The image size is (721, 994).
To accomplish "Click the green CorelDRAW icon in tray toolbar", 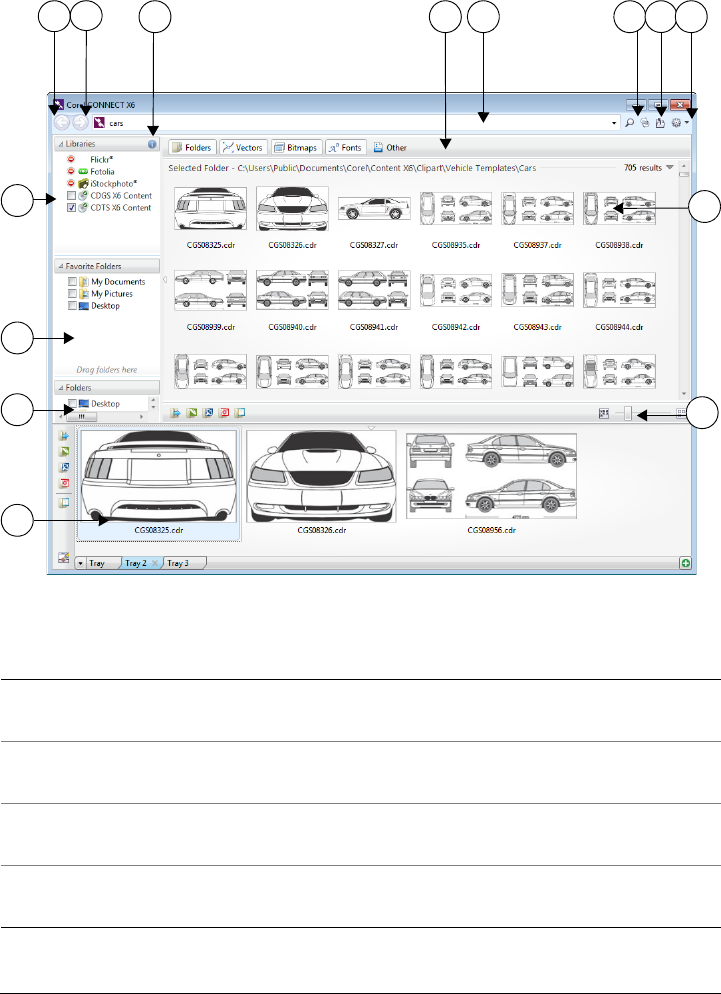I will 64,452.
